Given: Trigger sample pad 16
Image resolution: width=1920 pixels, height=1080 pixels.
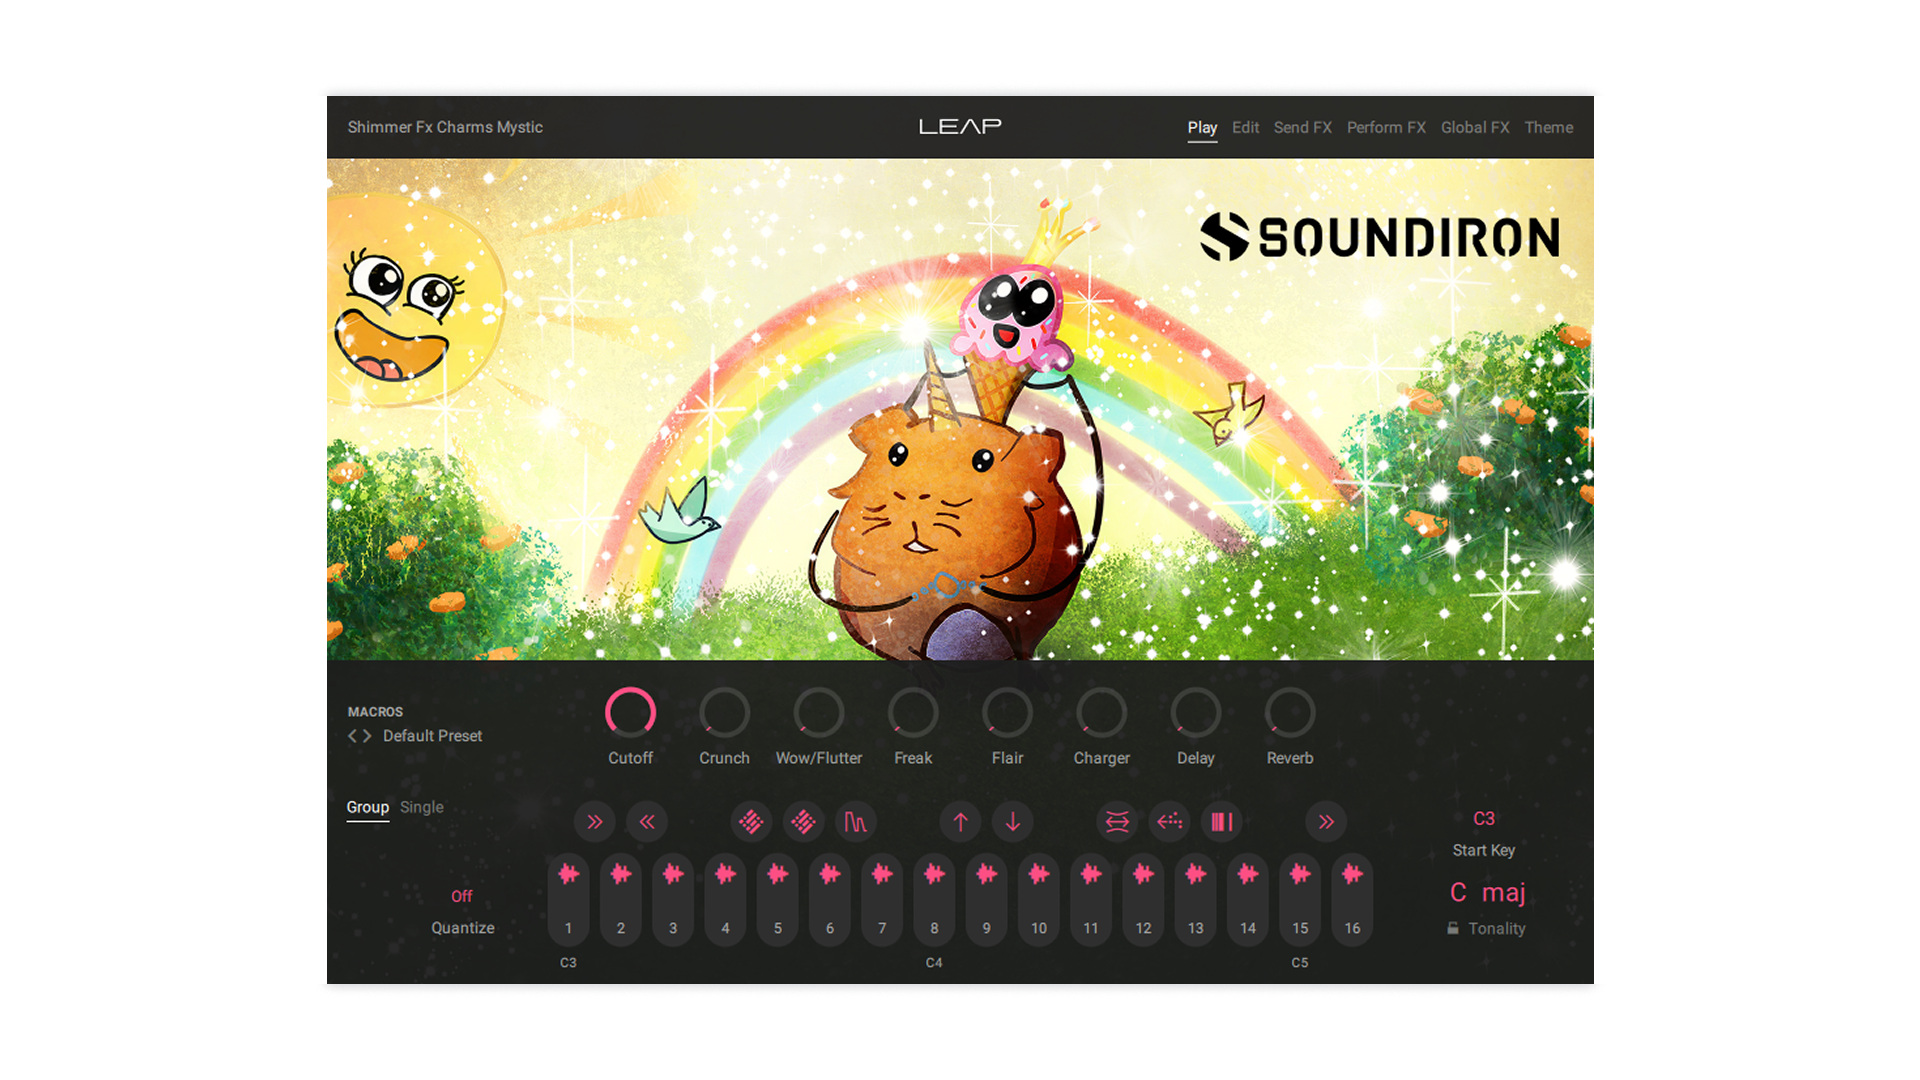Looking at the screenshot, I should pos(1352,900).
